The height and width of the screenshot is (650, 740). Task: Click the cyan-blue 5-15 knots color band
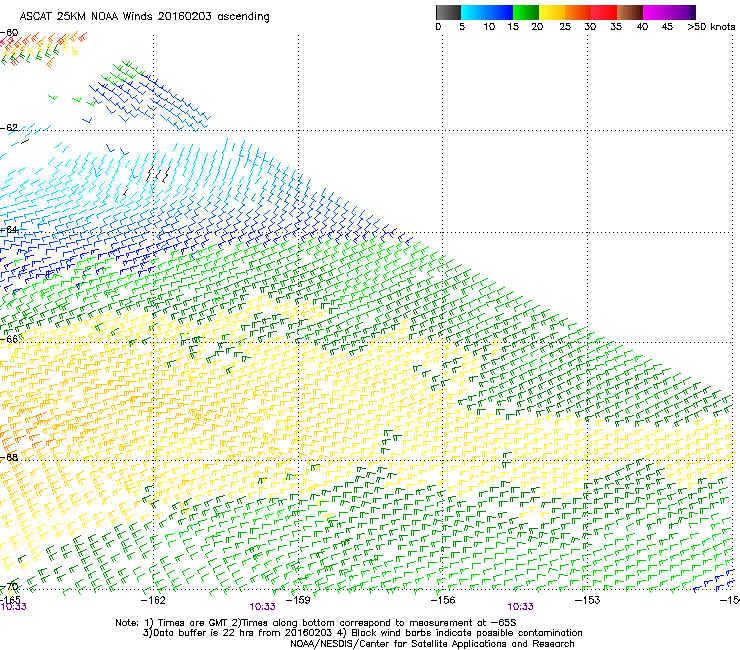pos(487,12)
